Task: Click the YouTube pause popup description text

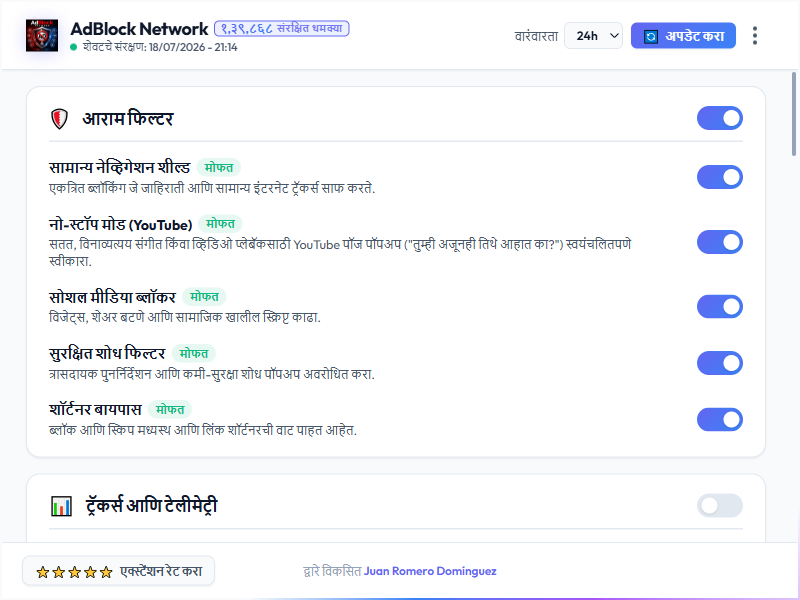Action: click(340, 253)
